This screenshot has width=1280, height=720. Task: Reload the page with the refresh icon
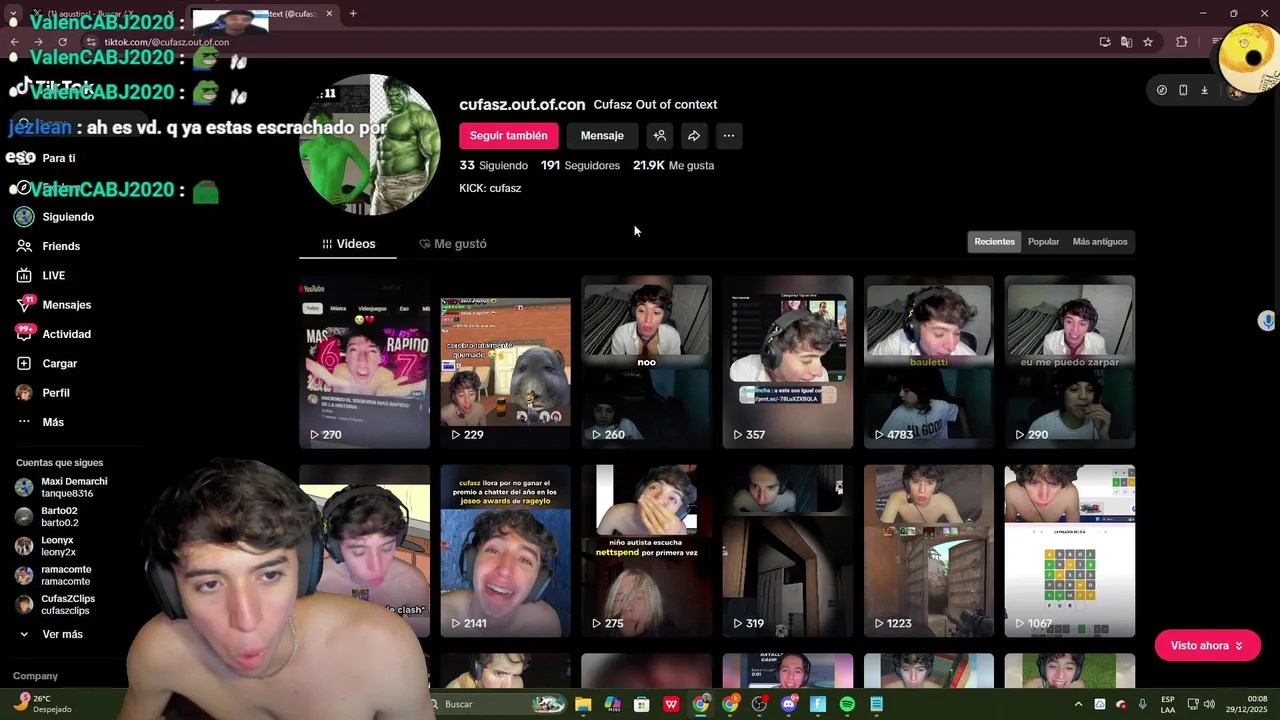click(x=62, y=42)
